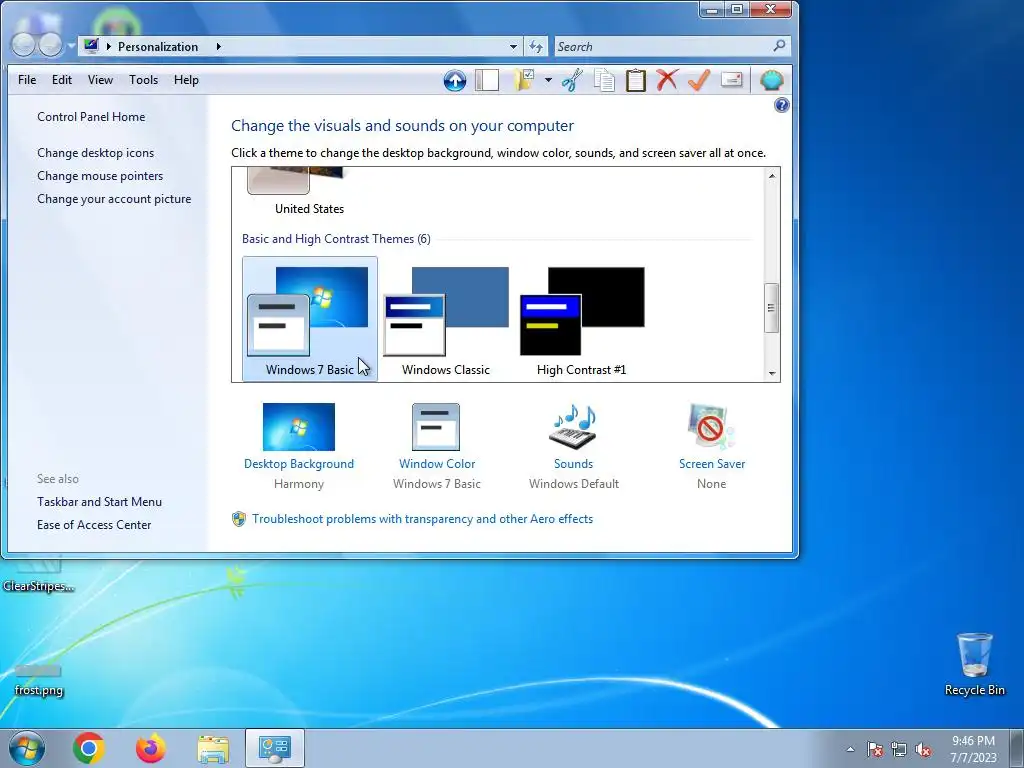Select the ClearStripes desktop icon
Image resolution: width=1024 pixels, height=768 pixels.
pyautogui.click(x=39, y=576)
